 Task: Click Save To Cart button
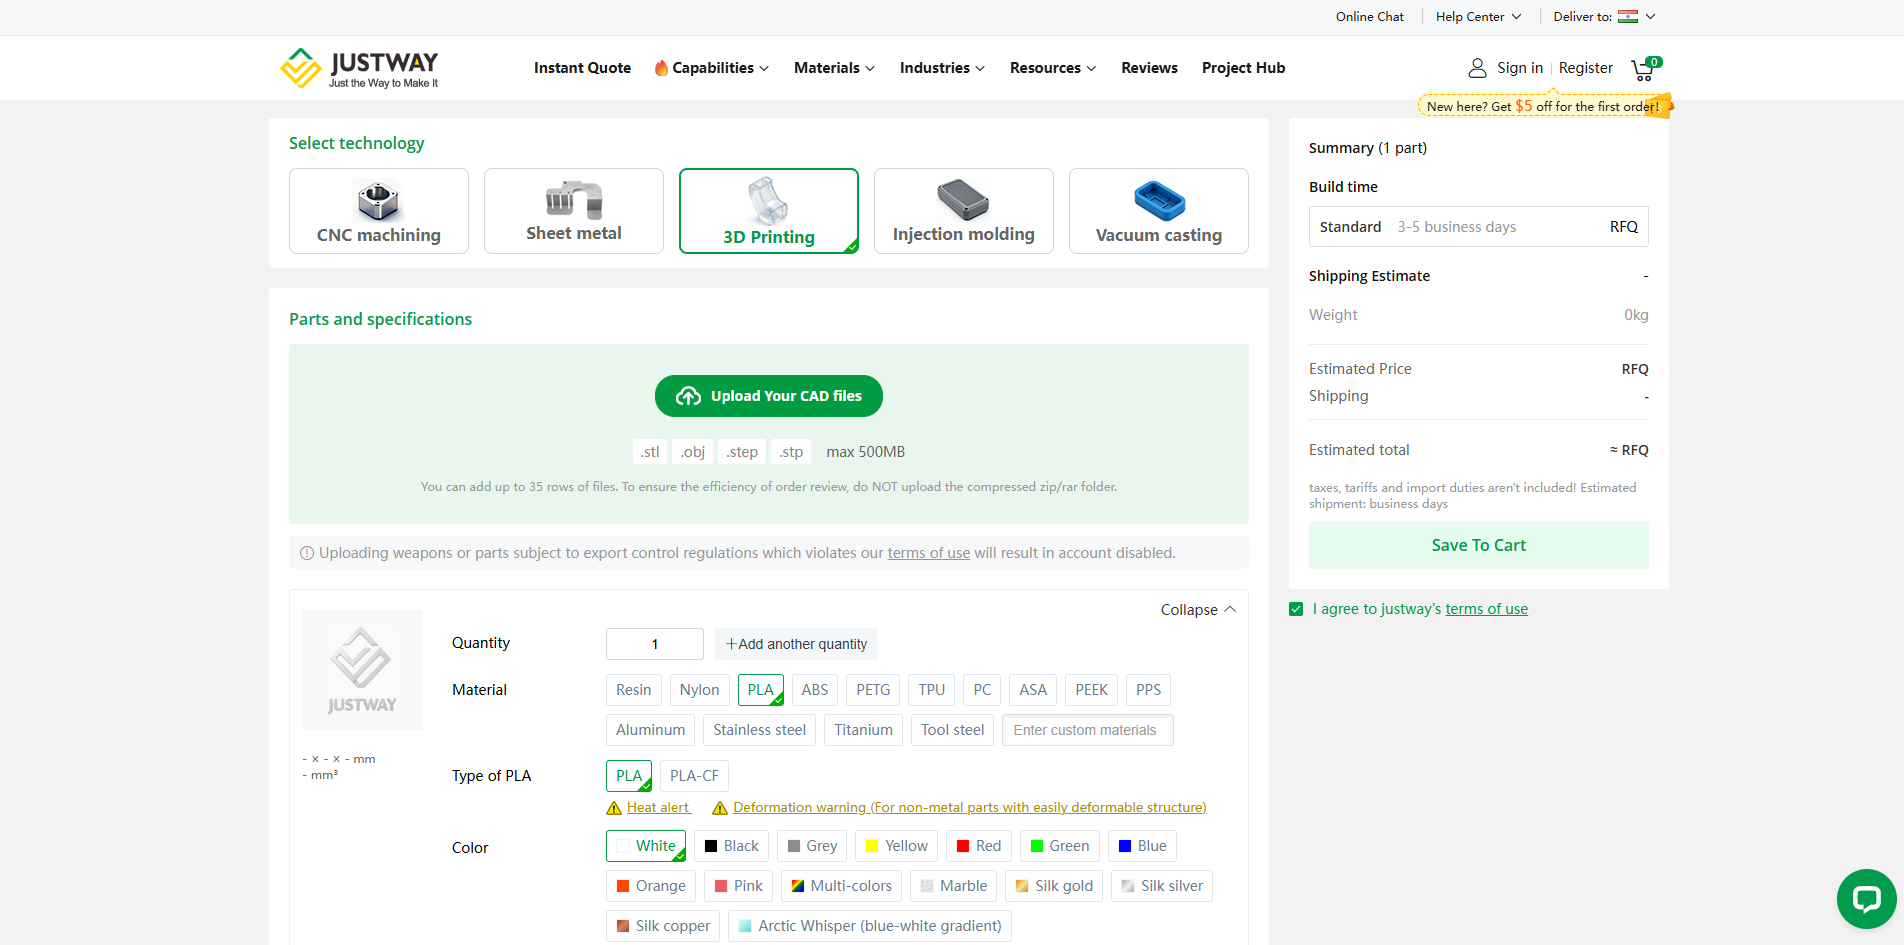pos(1479,545)
